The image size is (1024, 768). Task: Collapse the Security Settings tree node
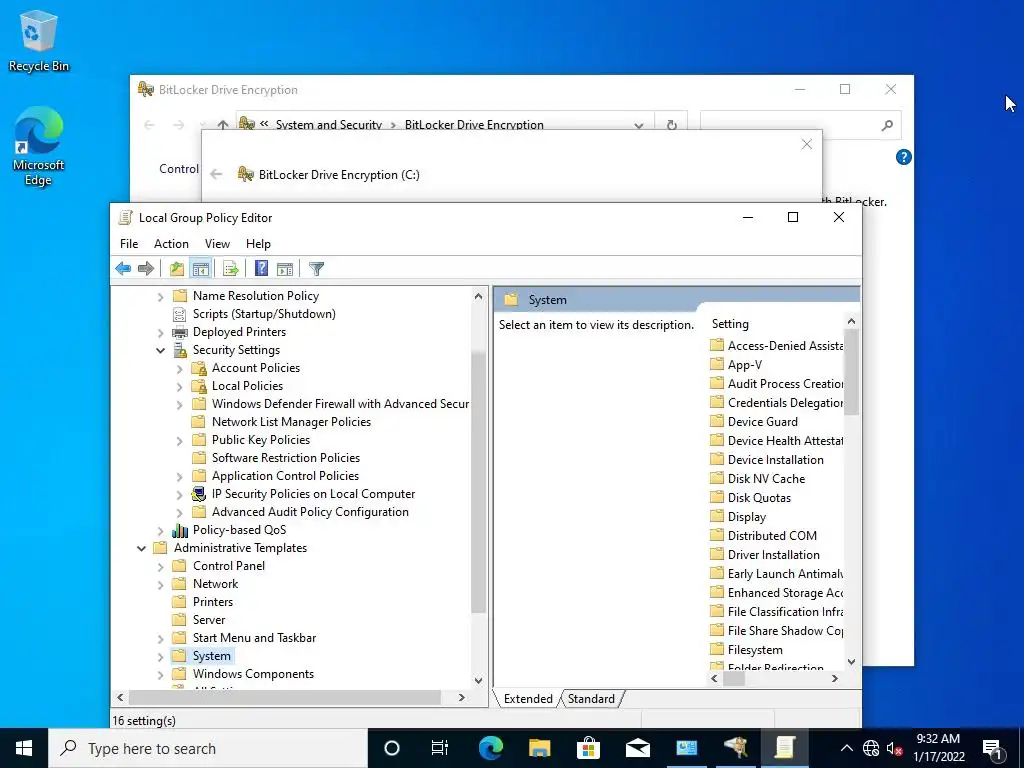[161, 351]
